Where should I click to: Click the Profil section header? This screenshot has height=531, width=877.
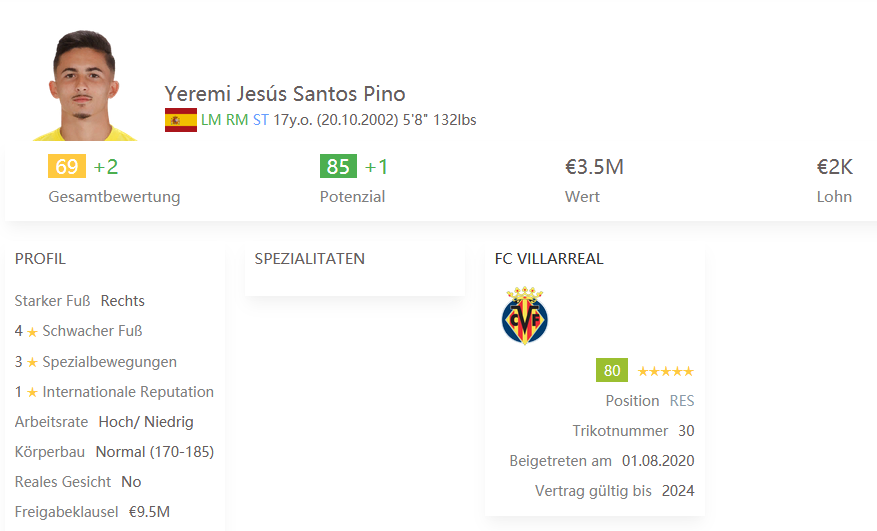point(41,259)
